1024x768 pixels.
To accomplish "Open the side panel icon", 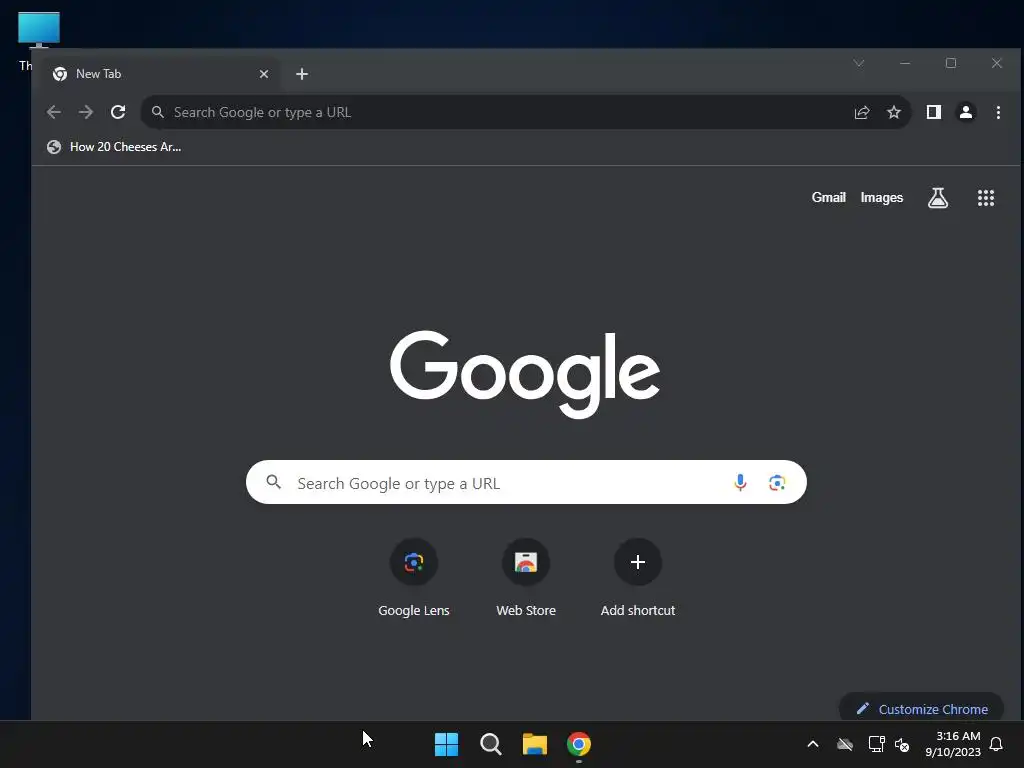I will (x=934, y=112).
